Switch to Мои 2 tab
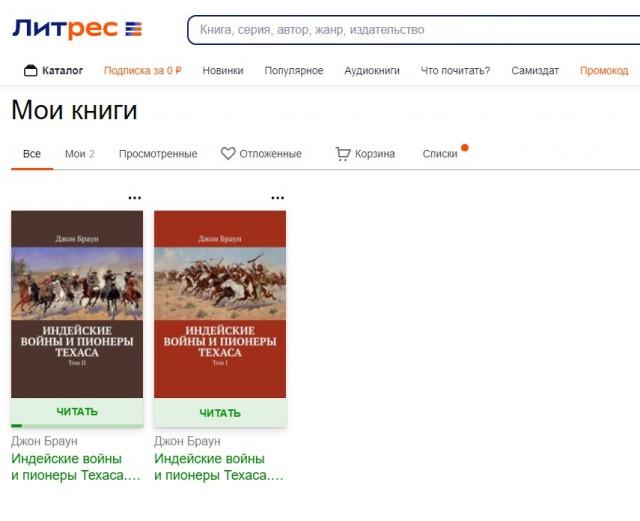This screenshot has height=521, width=640. tap(80, 154)
